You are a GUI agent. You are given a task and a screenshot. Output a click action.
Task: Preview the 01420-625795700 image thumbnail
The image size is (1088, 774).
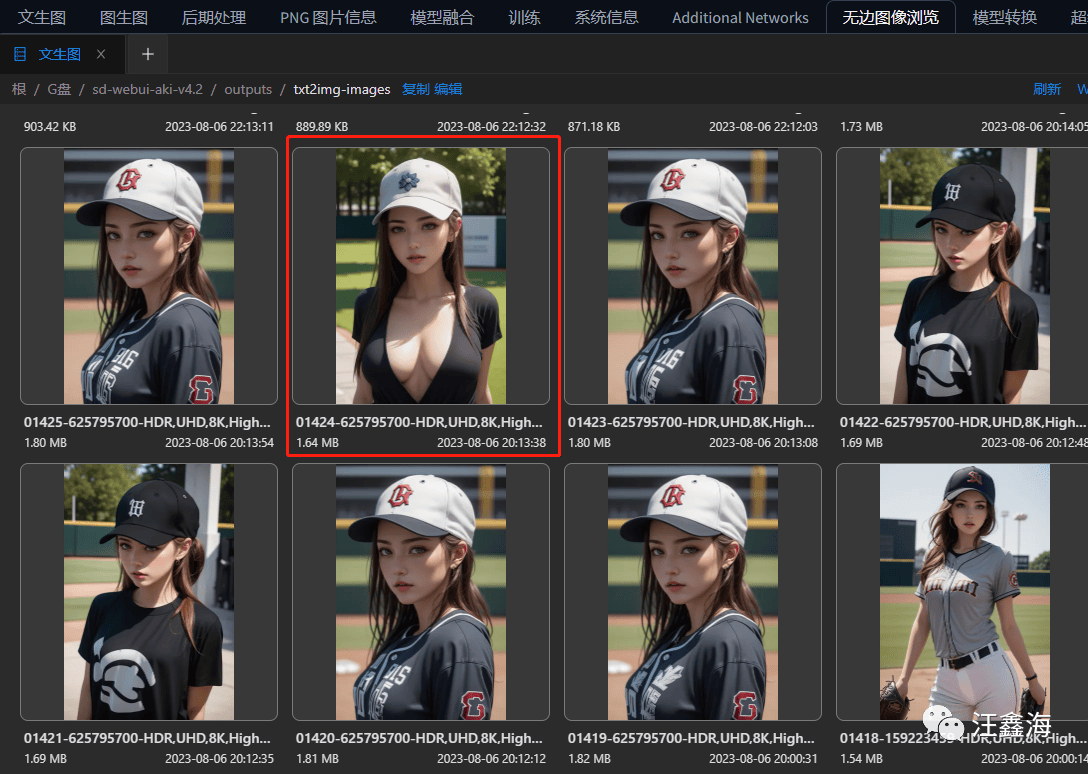click(x=420, y=592)
